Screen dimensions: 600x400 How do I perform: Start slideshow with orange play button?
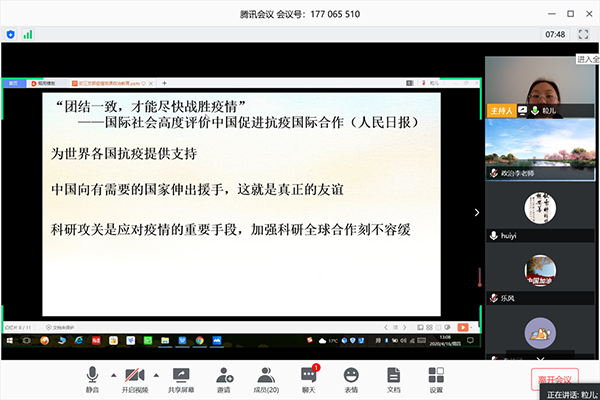[463, 327]
